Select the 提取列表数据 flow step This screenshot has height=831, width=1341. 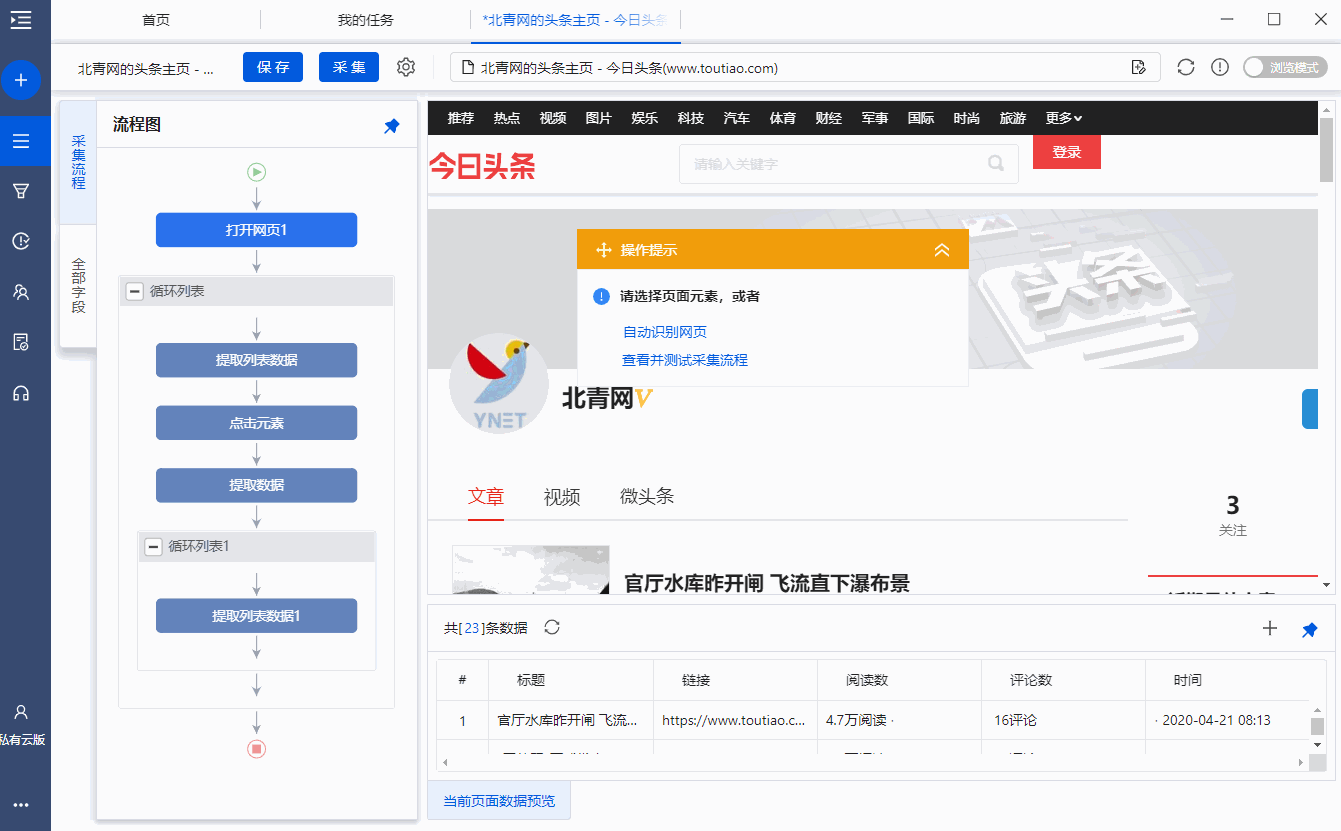256,360
